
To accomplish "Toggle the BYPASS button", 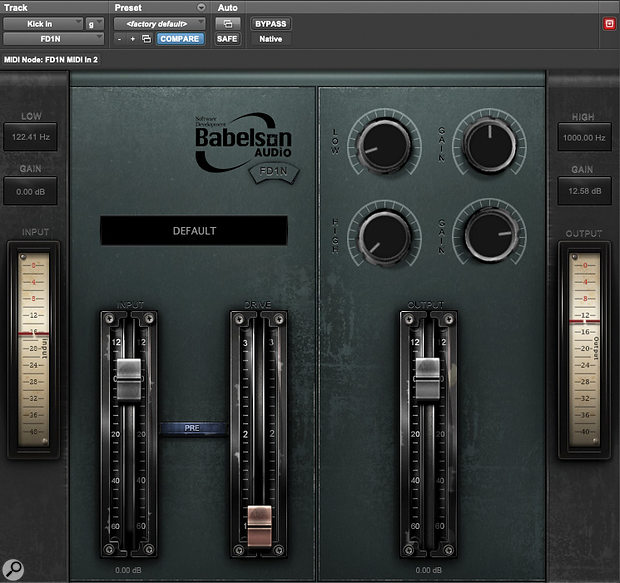I will click(271, 24).
